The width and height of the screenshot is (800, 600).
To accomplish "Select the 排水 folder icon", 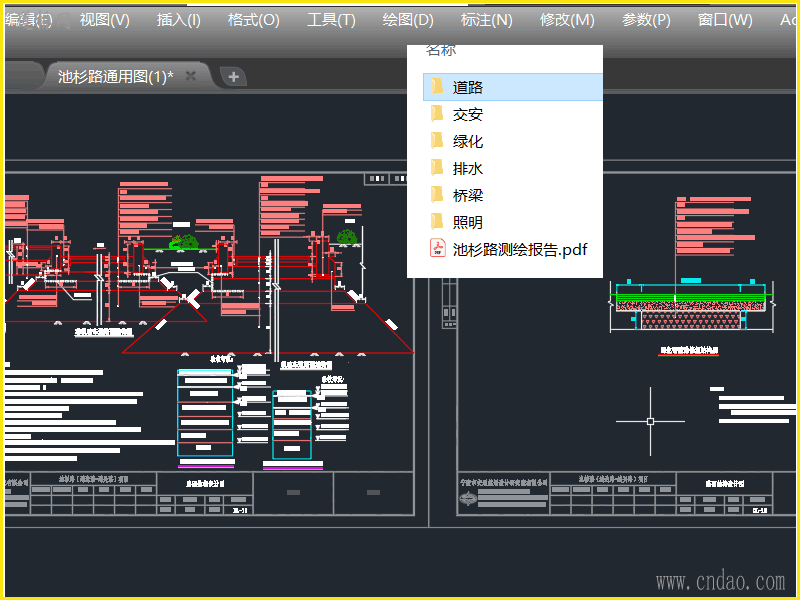I will [x=437, y=167].
